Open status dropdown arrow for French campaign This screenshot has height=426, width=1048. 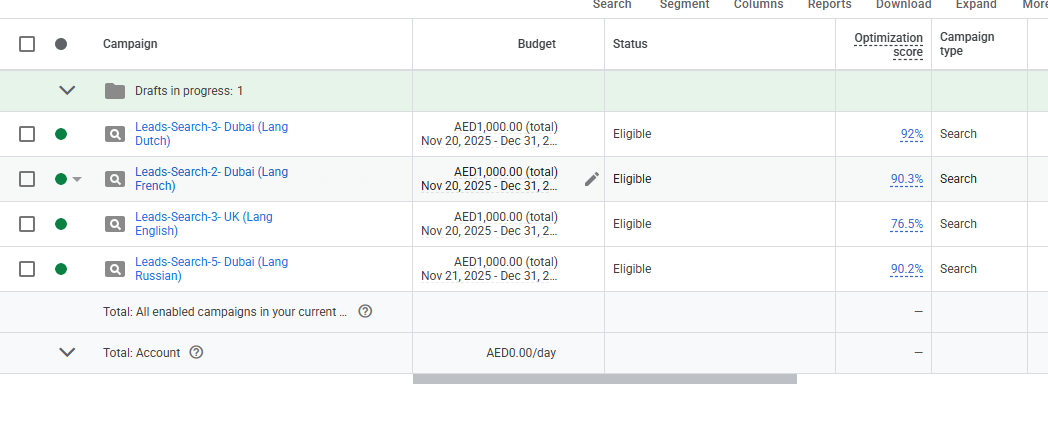tap(77, 180)
